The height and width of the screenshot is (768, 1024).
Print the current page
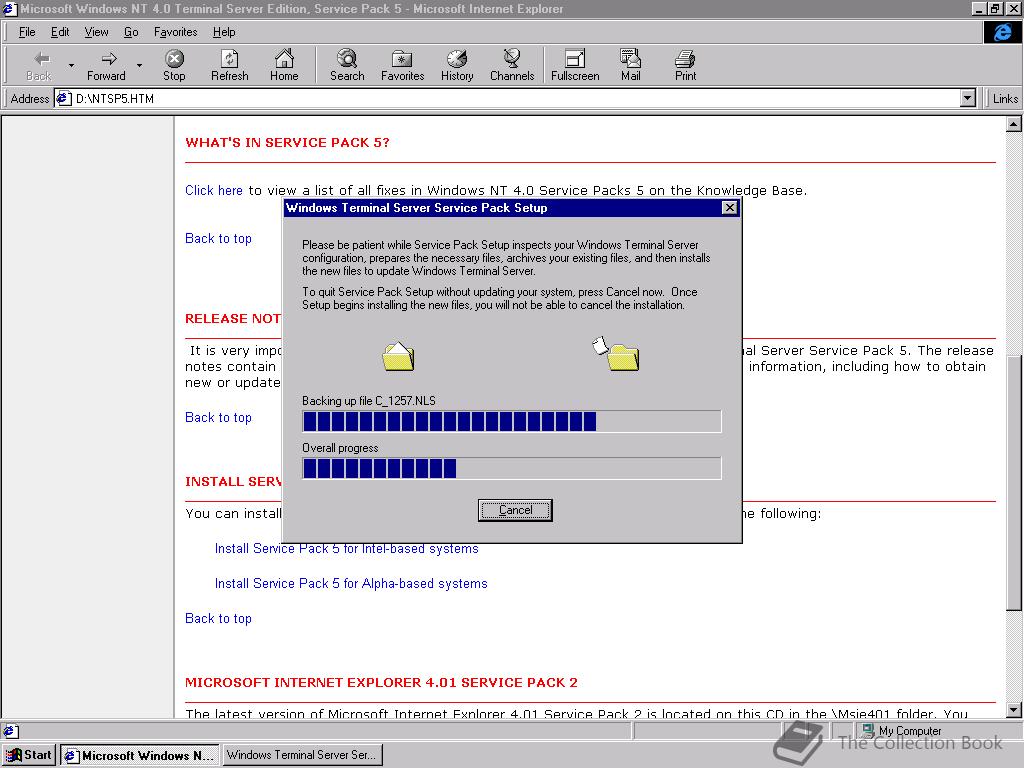[x=685, y=63]
